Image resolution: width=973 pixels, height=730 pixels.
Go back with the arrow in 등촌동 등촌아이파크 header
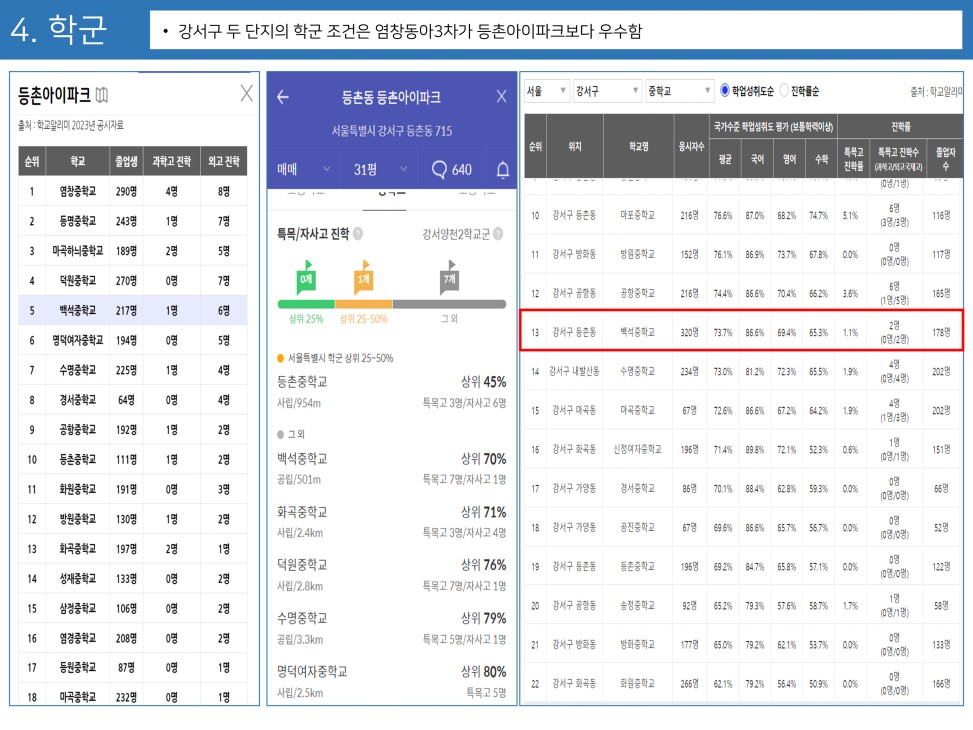283,97
